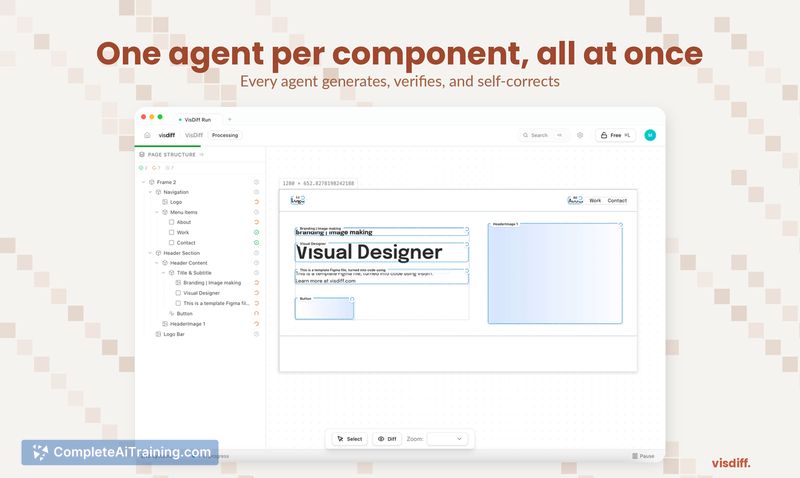800x478 pixels.
Task: Select the HeaderImage 1 tree item
Action: click(x=187, y=324)
